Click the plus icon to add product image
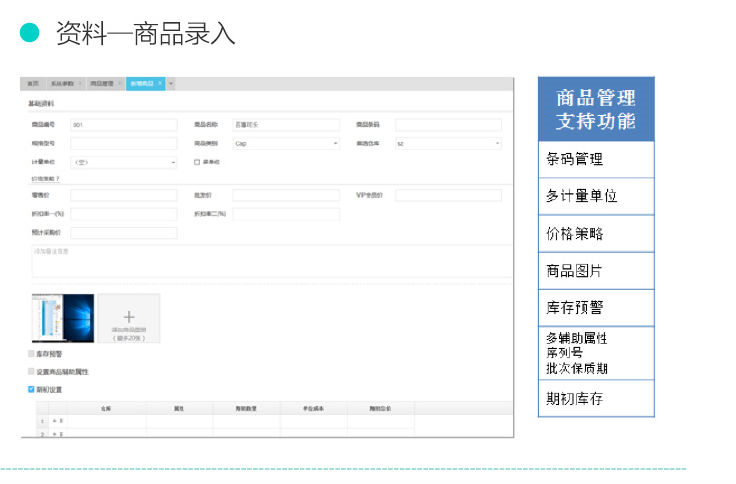The height and width of the screenshot is (484, 736). coord(128,315)
